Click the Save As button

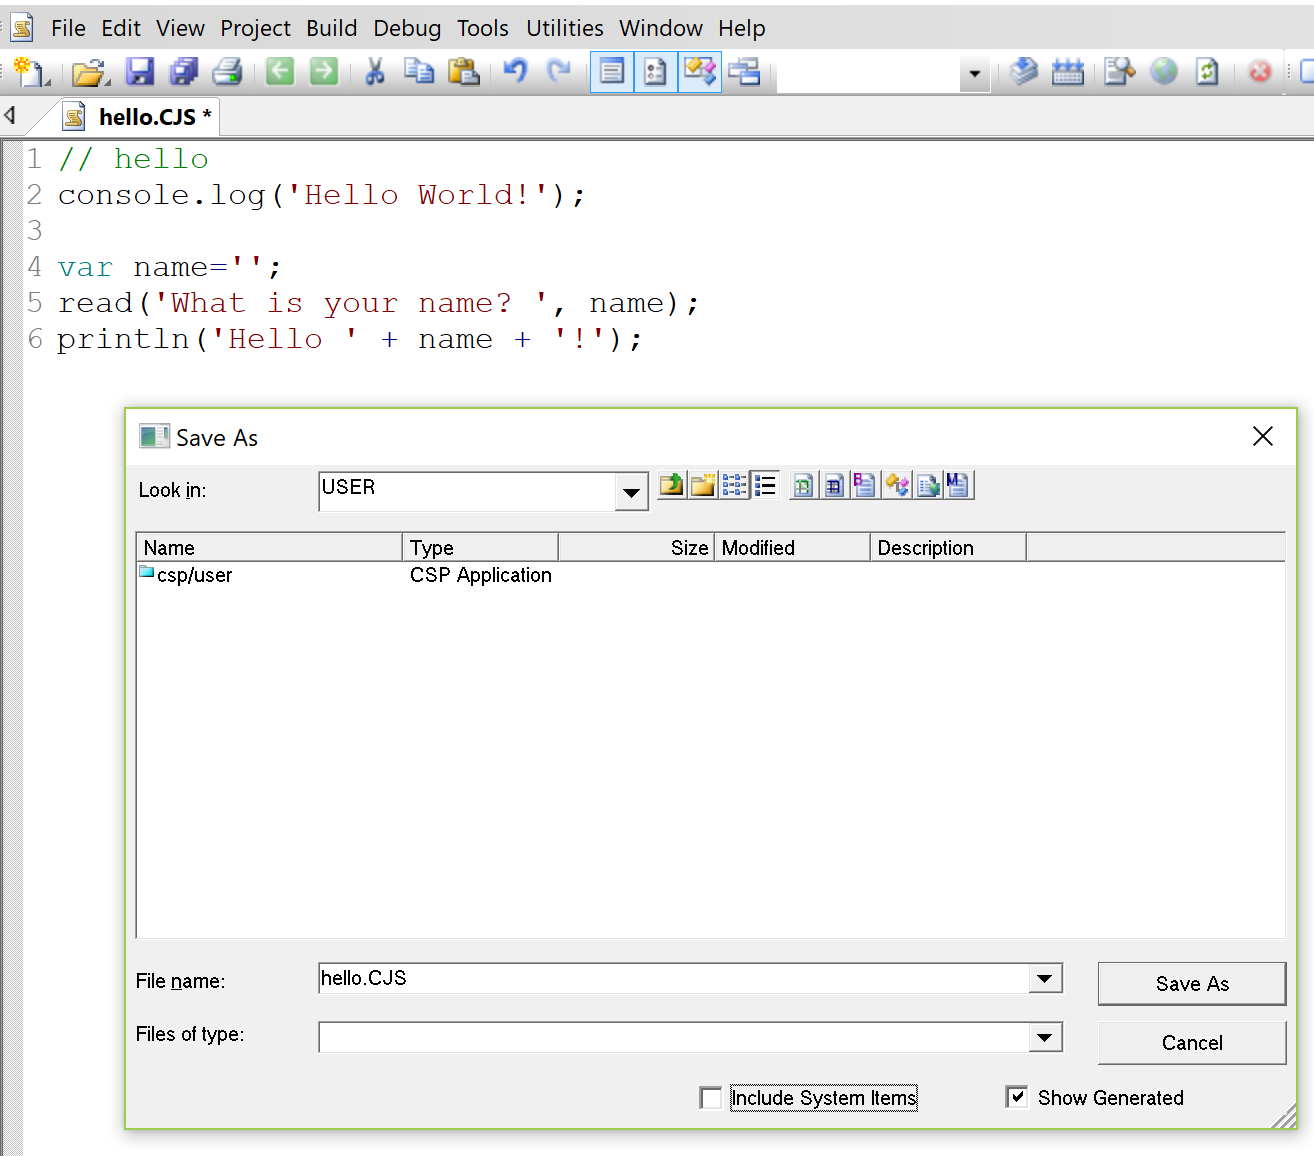click(1191, 984)
